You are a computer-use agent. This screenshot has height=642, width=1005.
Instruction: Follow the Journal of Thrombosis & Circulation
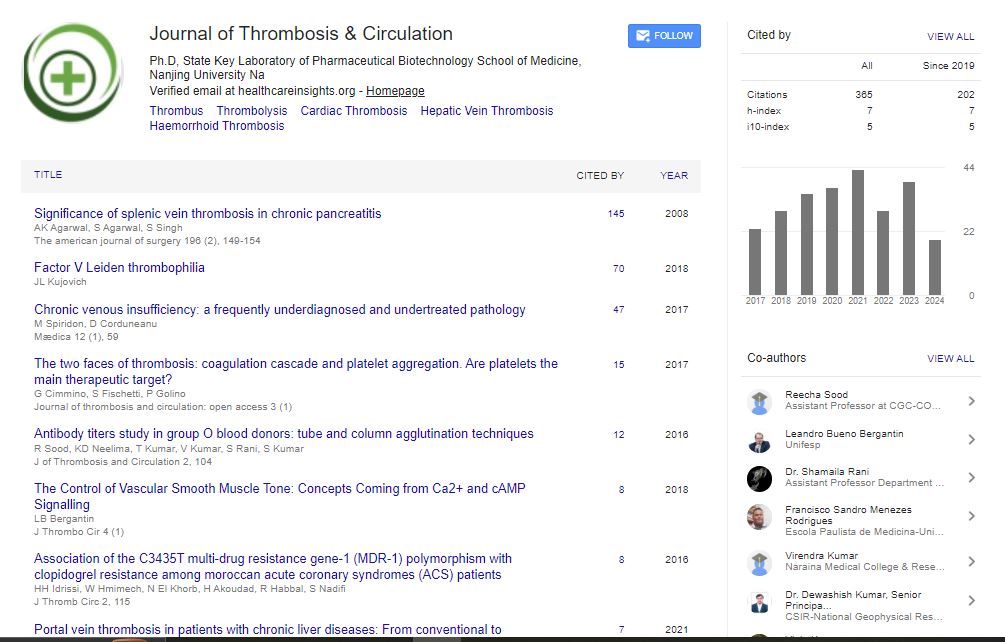[664, 36]
